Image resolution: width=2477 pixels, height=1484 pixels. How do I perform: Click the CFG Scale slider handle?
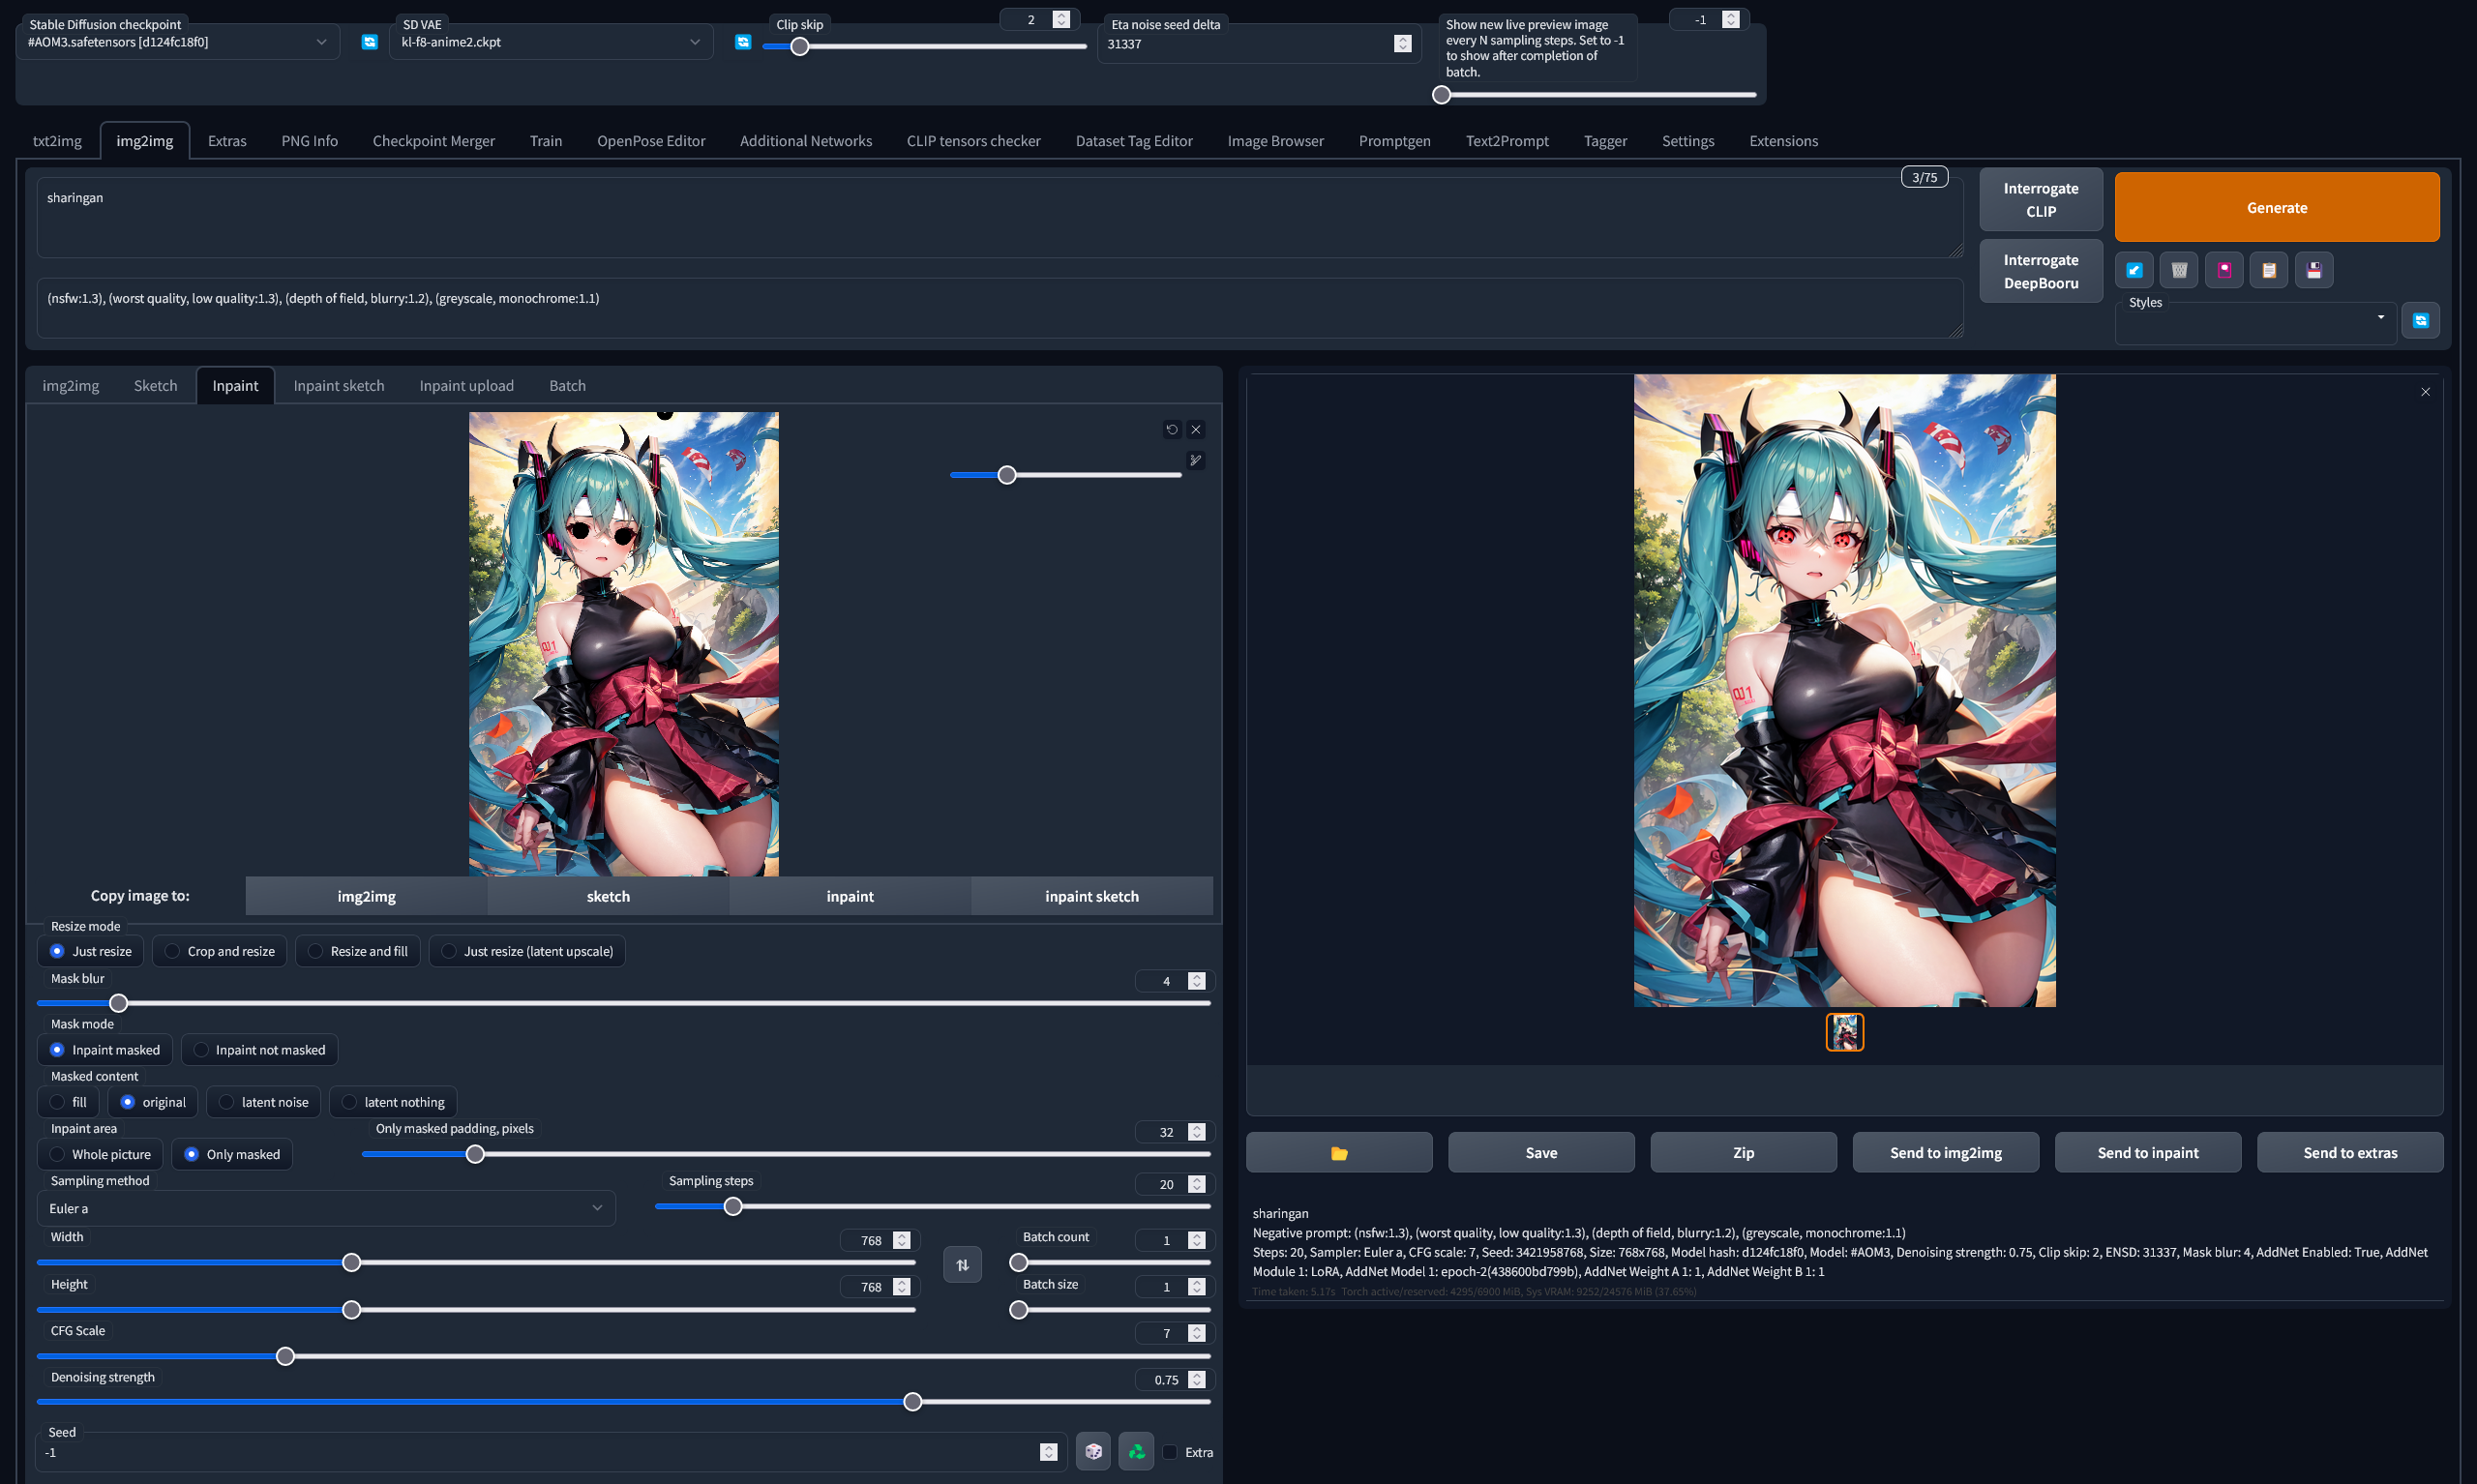click(x=285, y=1356)
